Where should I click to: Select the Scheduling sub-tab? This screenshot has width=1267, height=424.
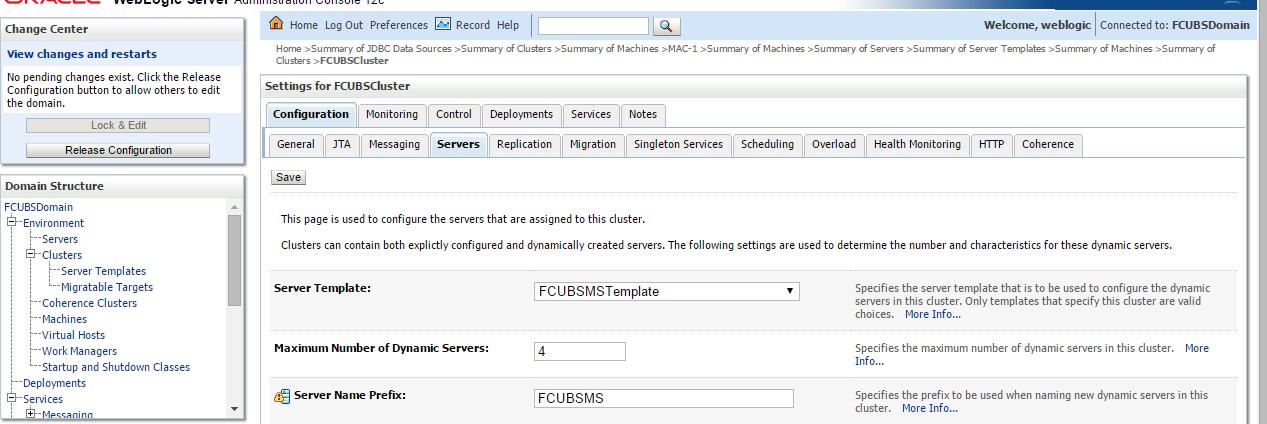coord(767,144)
